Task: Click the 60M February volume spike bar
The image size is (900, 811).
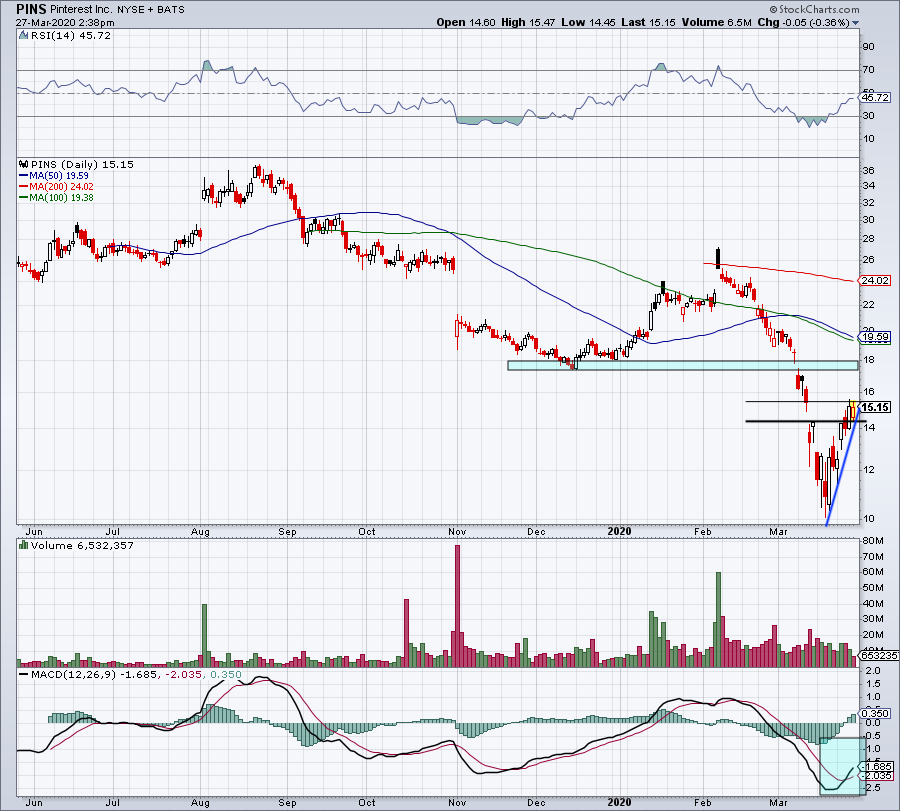Action: [x=718, y=619]
